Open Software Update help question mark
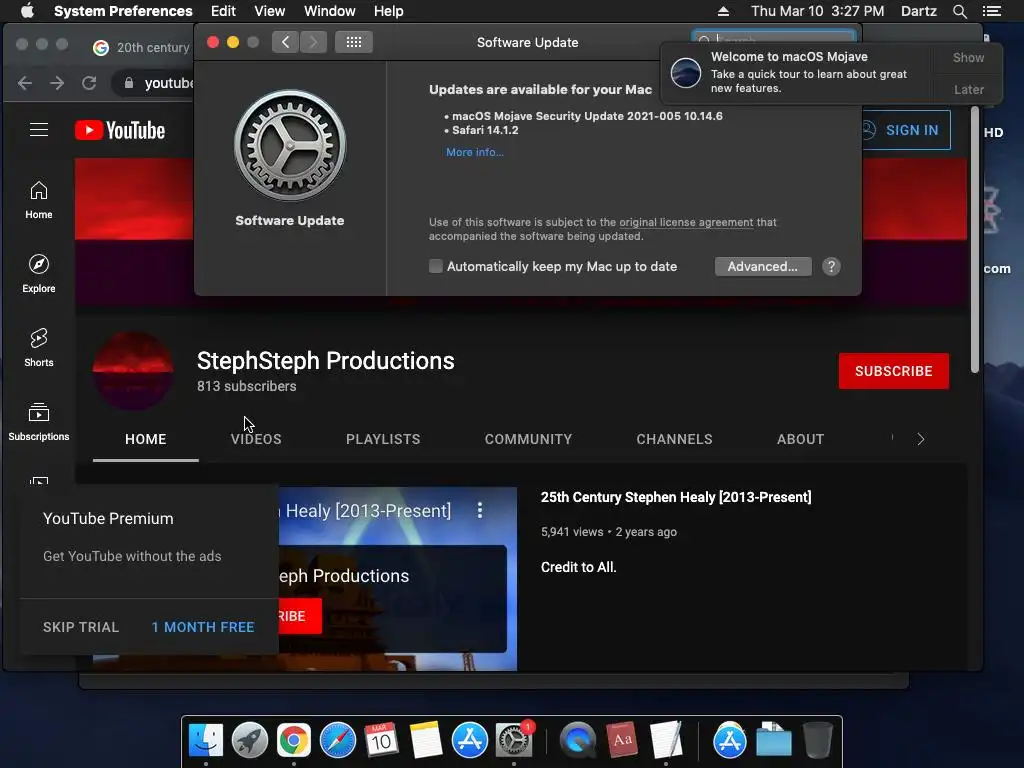Viewport: 1024px width, 768px height. pyautogui.click(x=831, y=266)
